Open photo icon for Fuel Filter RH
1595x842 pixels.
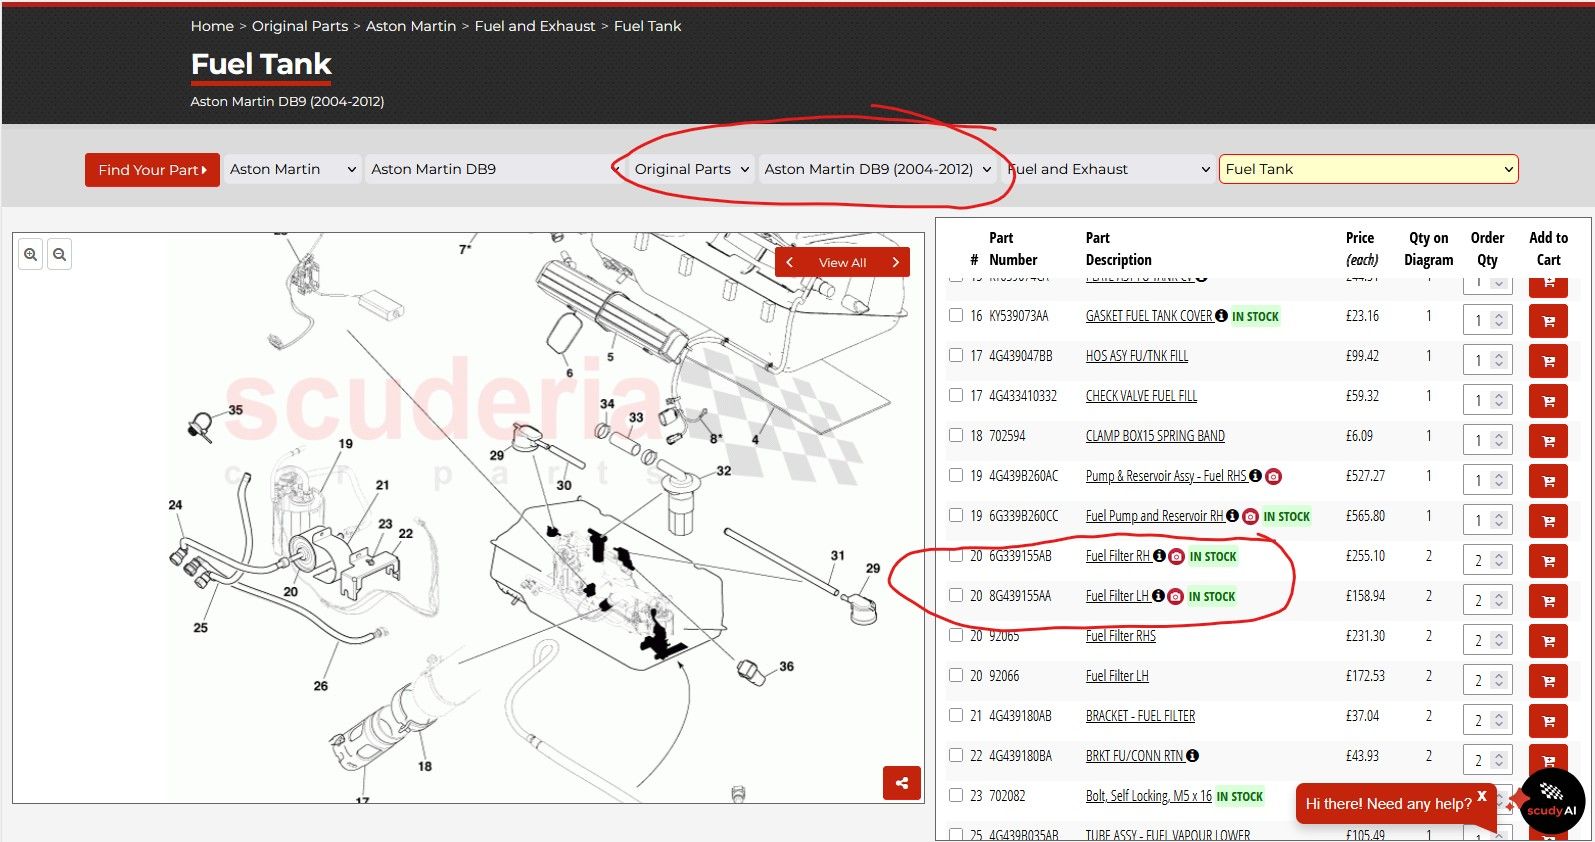[x=1177, y=556]
